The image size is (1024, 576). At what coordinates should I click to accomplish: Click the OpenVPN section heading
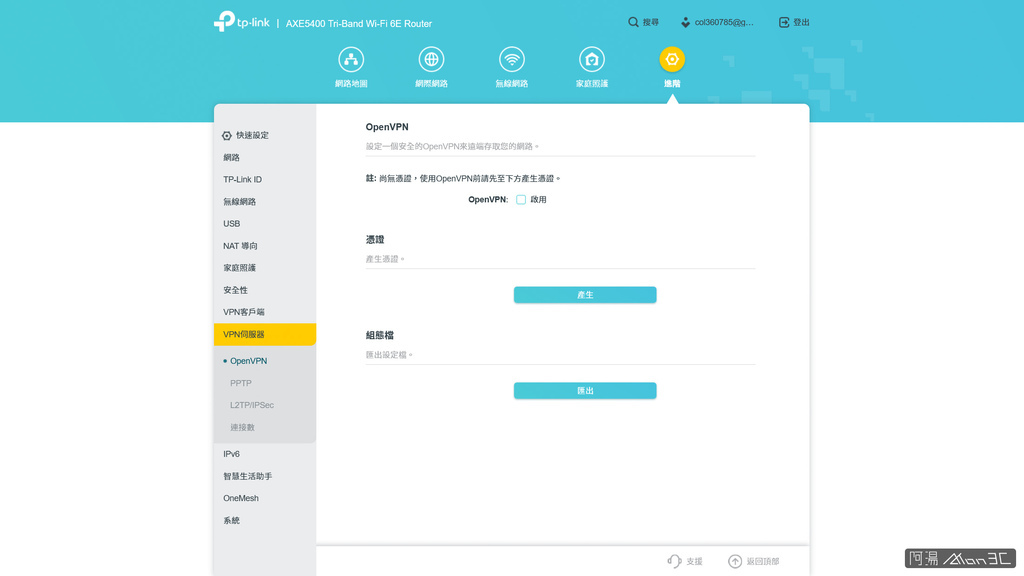[x=387, y=127]
